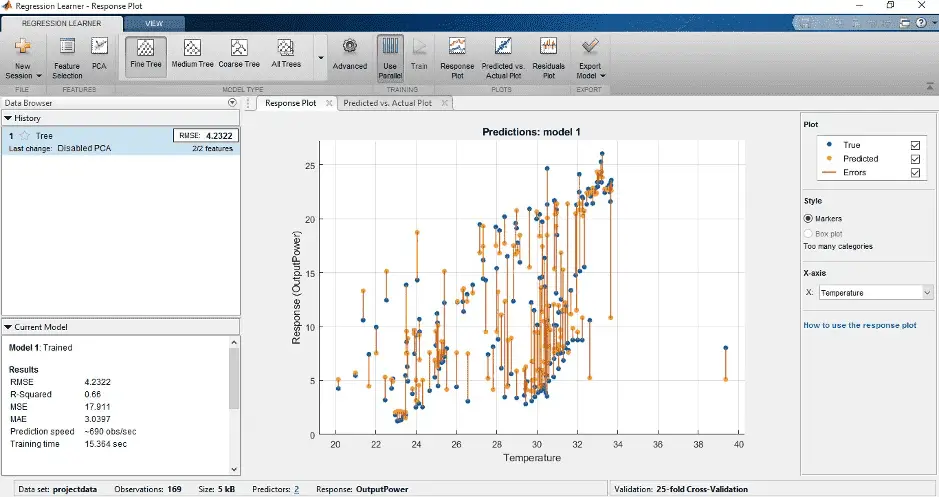Image resolution: width=939 pixels, height=497 pixels.
Task: Uncheck the Predicted data checkbox
Action: 915,159
